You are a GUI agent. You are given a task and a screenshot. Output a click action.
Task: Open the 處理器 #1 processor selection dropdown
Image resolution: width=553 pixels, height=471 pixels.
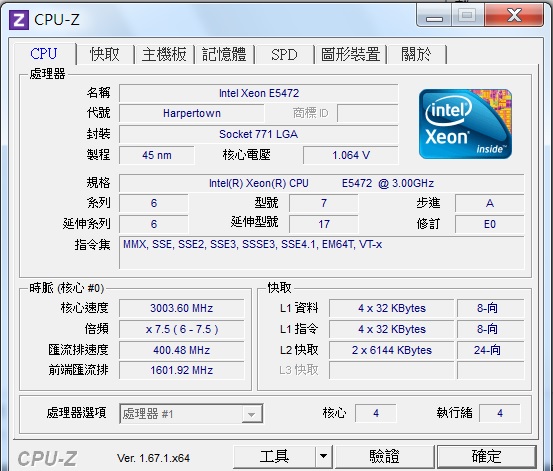(191, 413)
